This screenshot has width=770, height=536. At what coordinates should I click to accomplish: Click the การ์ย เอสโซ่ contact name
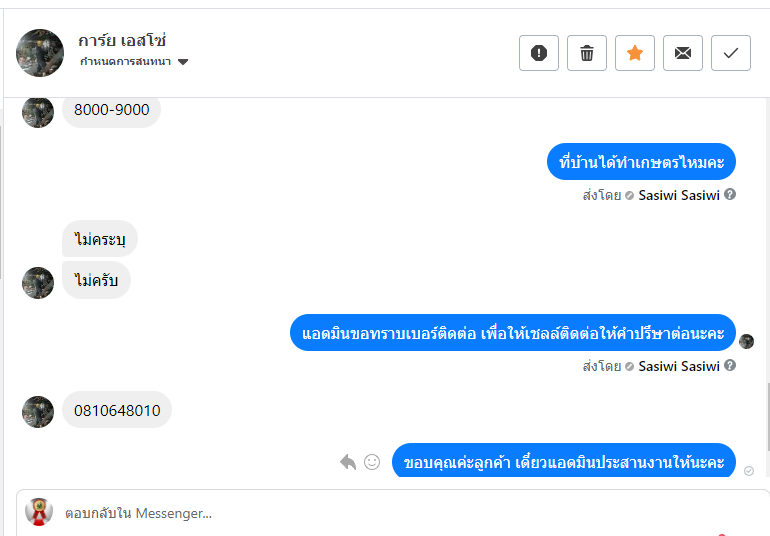click(122, 40)
